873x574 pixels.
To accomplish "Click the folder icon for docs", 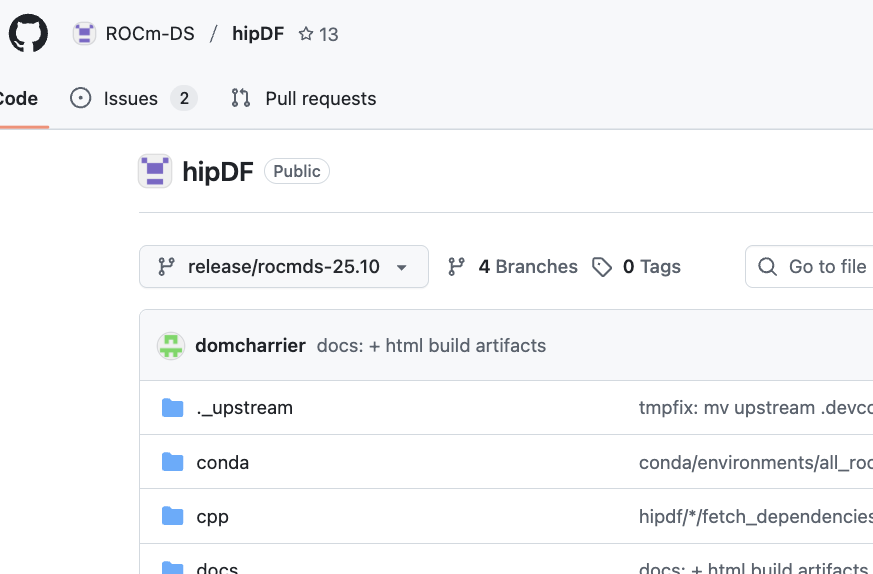I will [x=173, y=568].
